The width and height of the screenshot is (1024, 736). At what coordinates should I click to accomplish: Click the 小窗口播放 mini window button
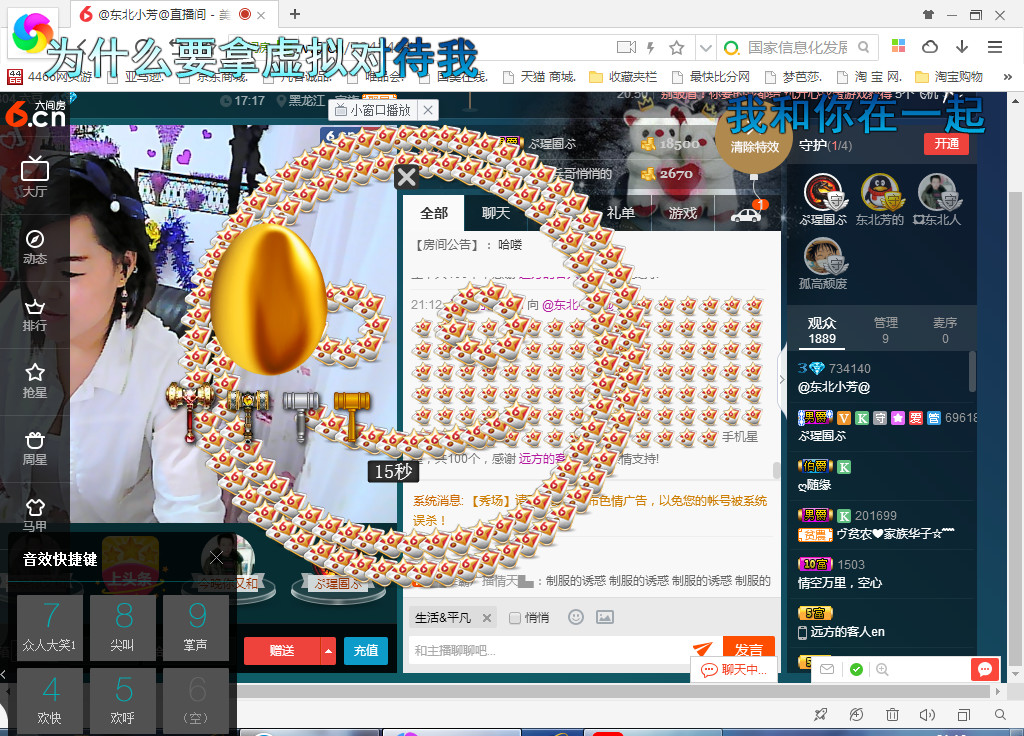click(373, 110)
